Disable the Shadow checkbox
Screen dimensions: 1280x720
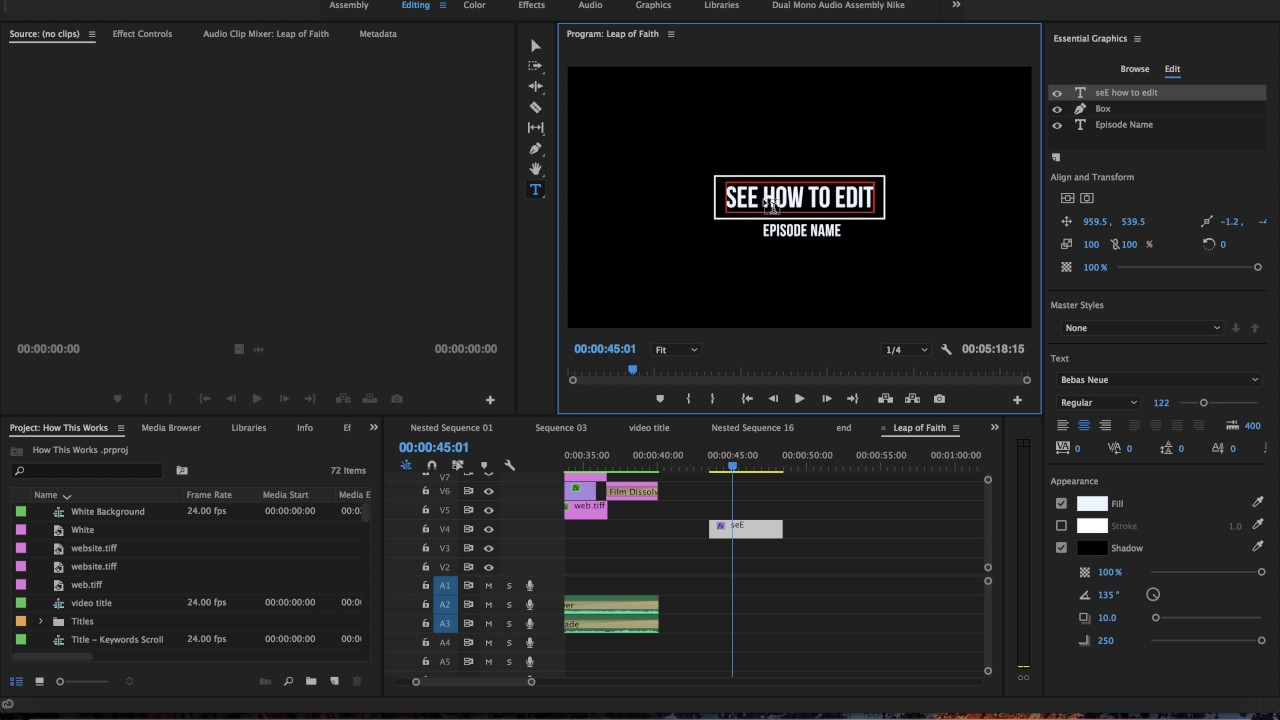coord(1061,548)
